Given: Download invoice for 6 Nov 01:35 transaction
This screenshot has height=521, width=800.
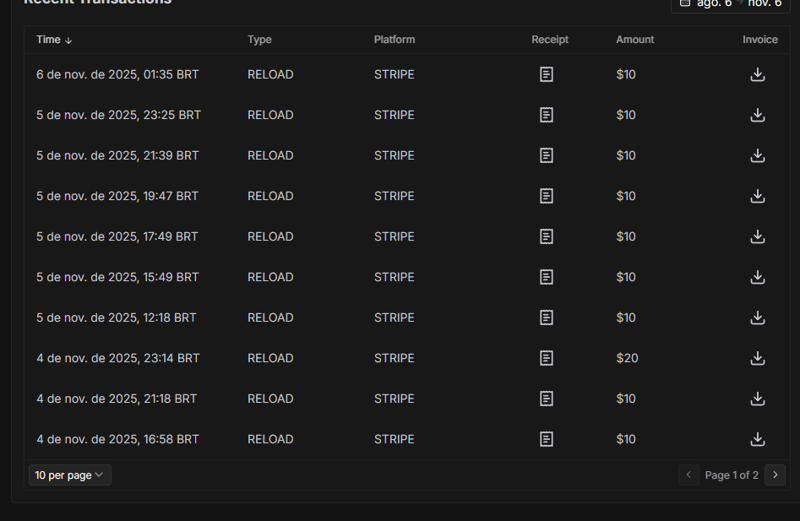Looking at the screenshot, I should point(758,74).
